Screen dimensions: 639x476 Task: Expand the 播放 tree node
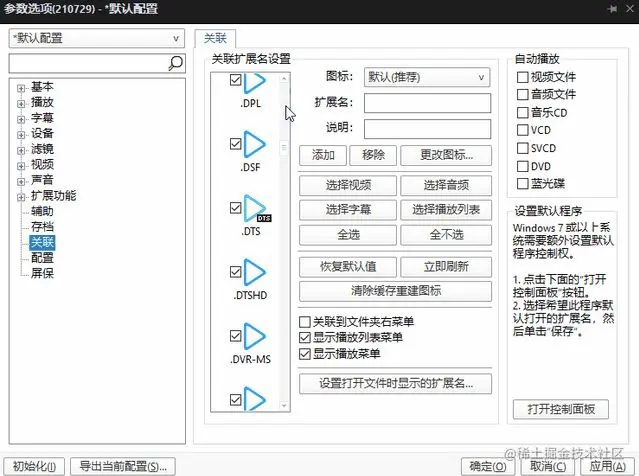tap(21, 104)
